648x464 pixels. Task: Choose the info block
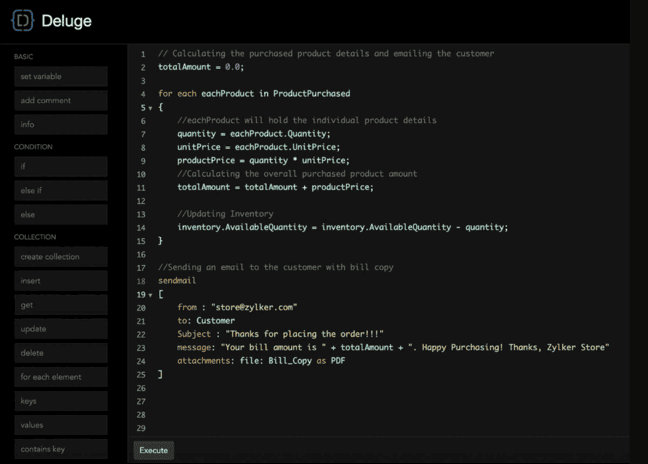pyautogui.click(x=61, y=124)
